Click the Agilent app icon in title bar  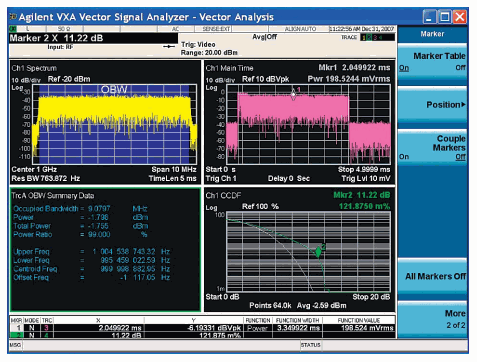point(13,16)
